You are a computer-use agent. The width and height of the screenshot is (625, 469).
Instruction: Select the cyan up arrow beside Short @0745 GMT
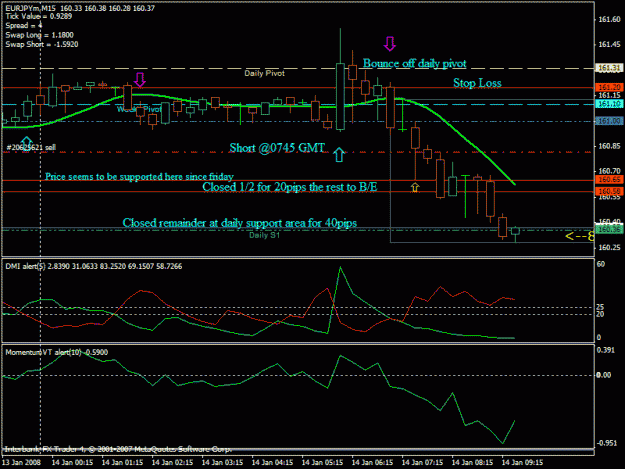339,155
